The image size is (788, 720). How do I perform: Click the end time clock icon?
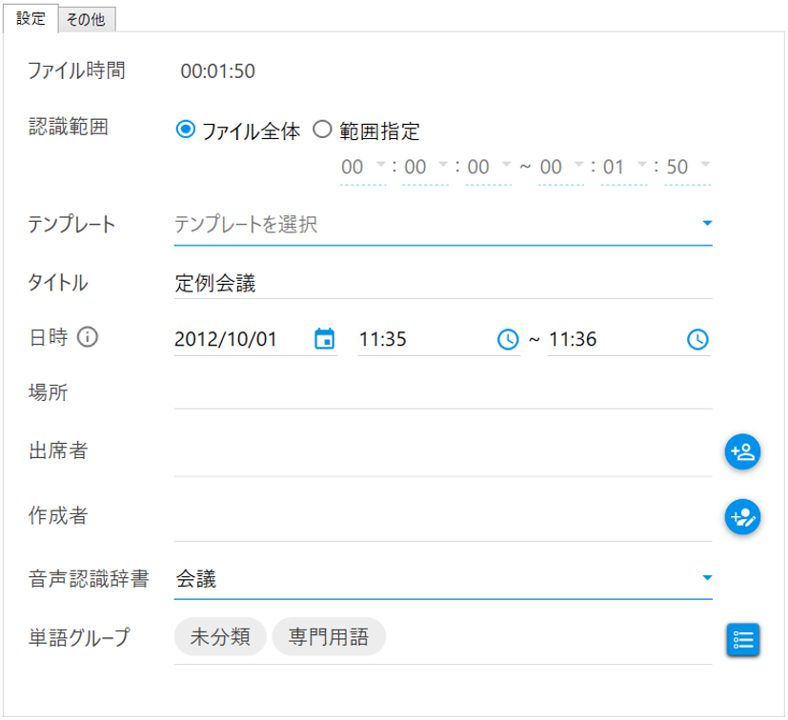[x=698, y=339]
